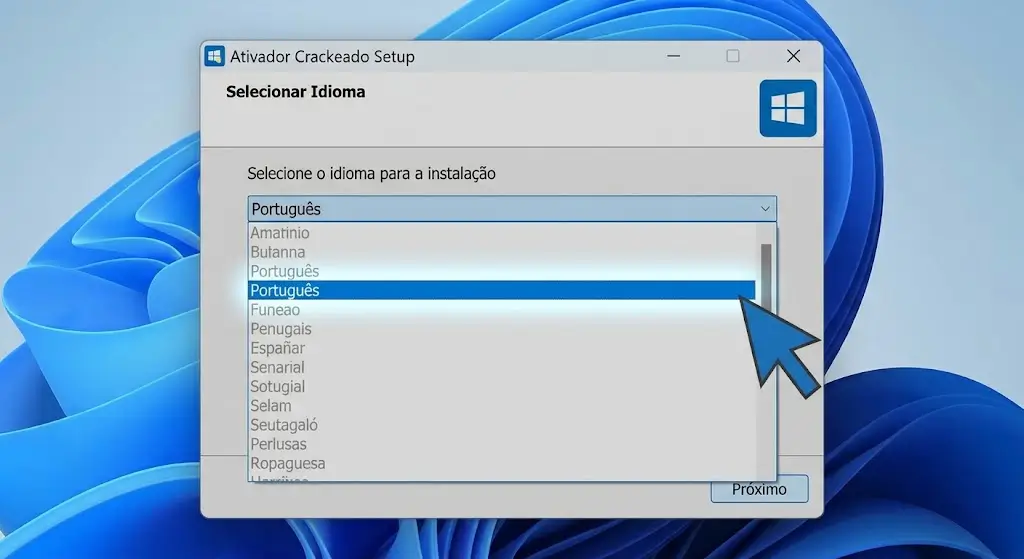Screen dimensions: 1024x559
Task: Select Penugais from the list
Action: coord(502,328)
